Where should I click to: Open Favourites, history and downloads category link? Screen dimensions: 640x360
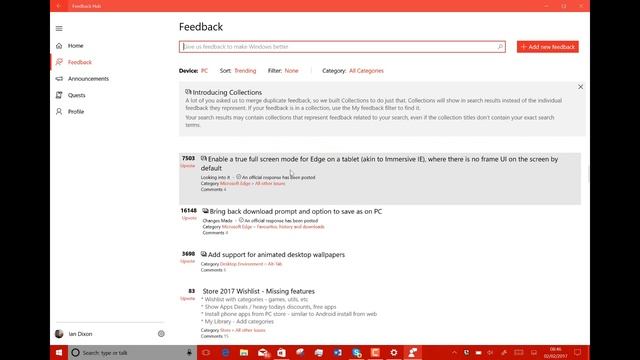[x=273, y=227]
